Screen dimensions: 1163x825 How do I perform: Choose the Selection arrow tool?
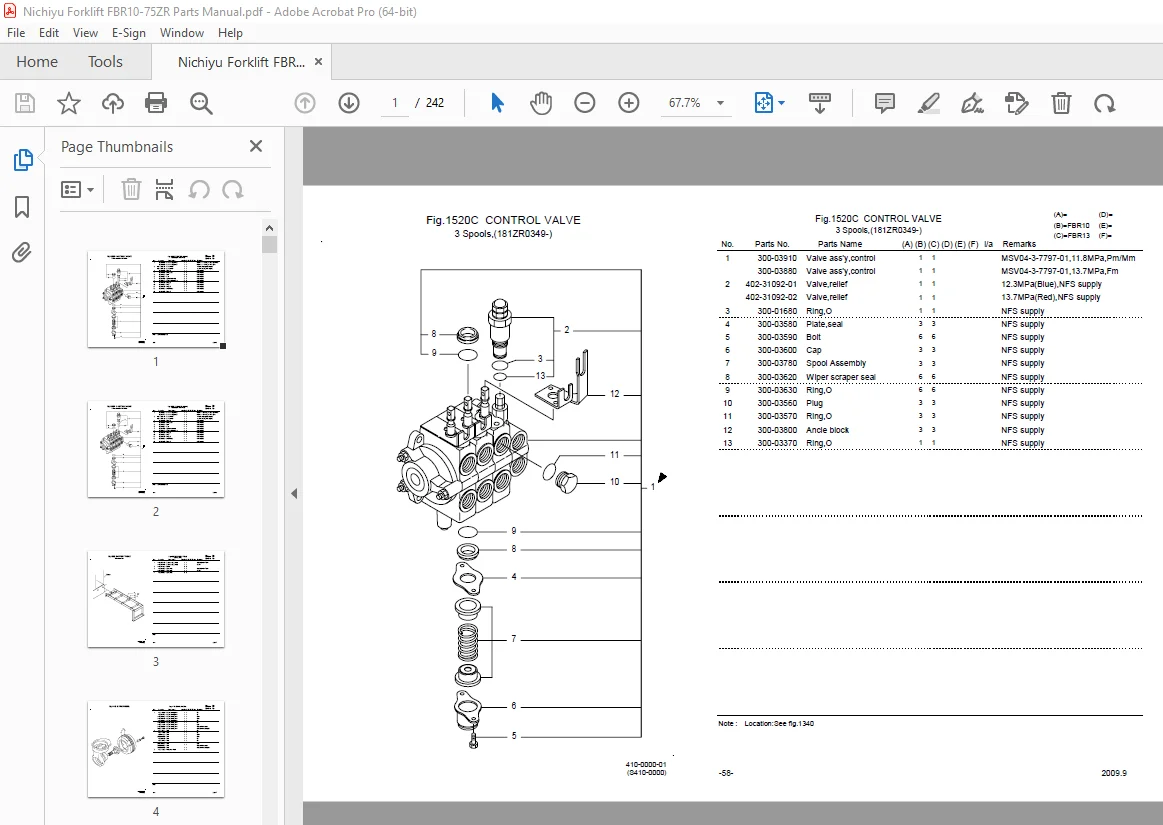[x=497, y=103]
